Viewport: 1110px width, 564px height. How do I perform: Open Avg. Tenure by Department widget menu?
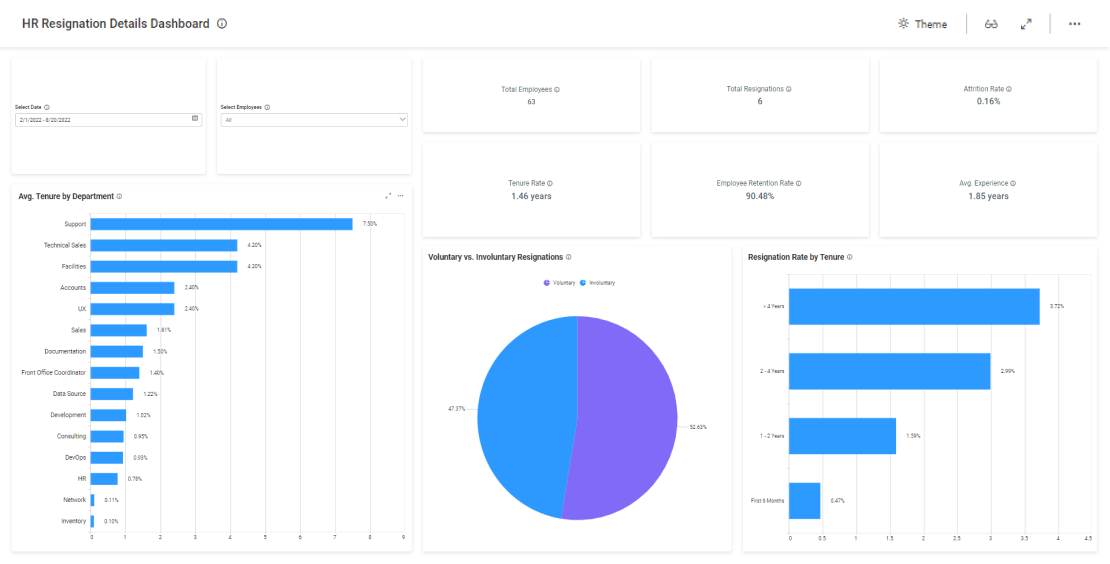[x=401, y=196]
